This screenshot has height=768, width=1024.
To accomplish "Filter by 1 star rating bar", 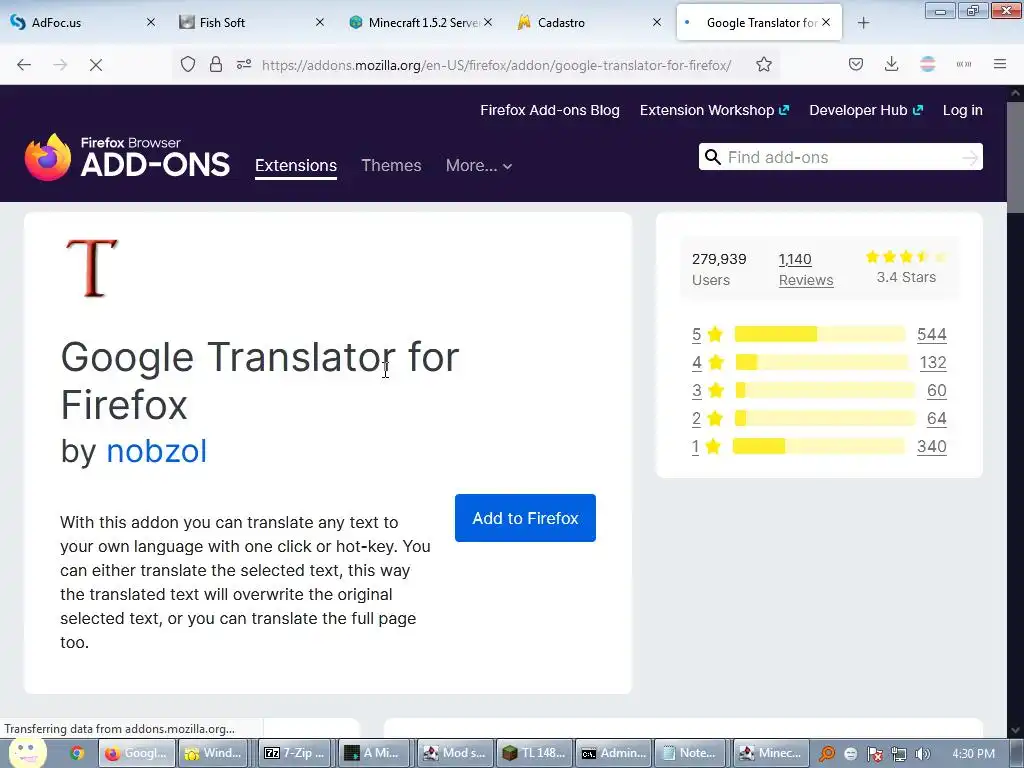I will coord(819,446).
